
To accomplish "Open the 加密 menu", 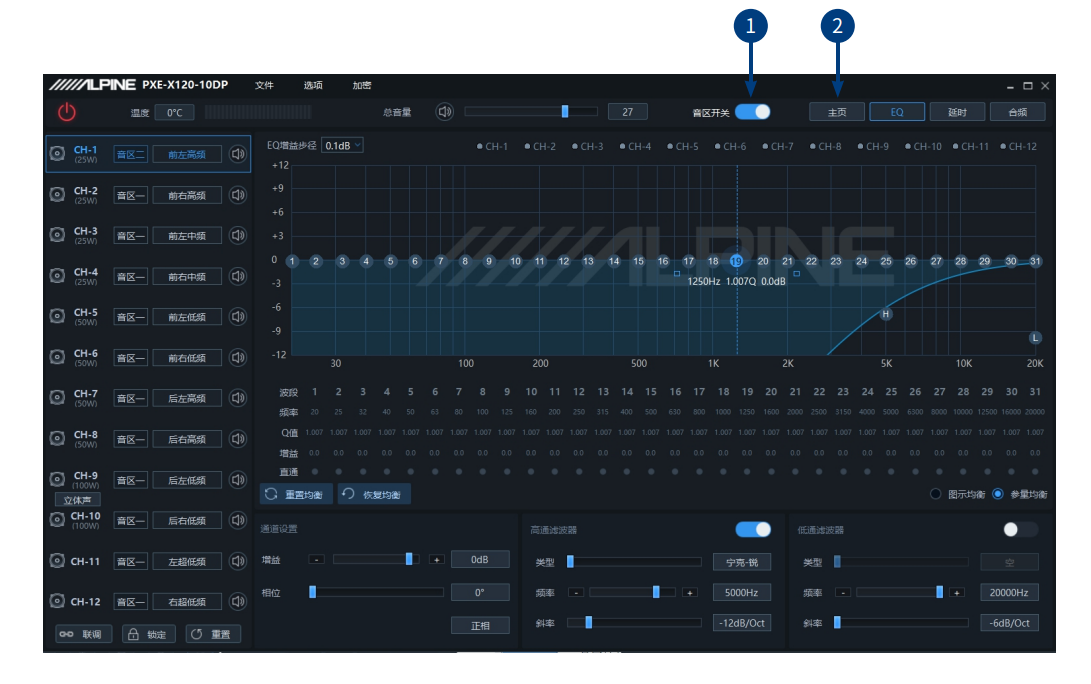I will [362, 85].
